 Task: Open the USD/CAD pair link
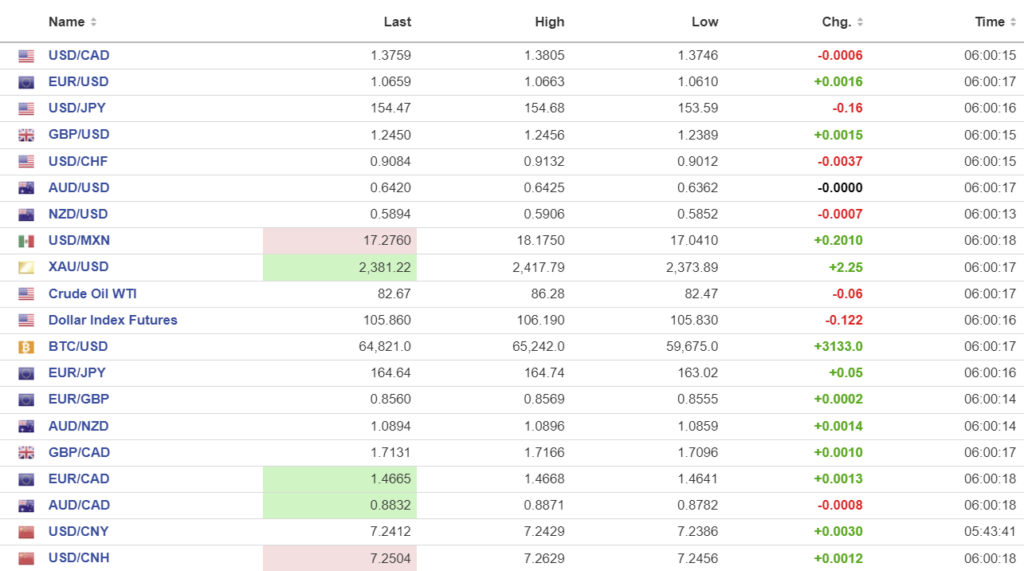click(x=79, y=55)
